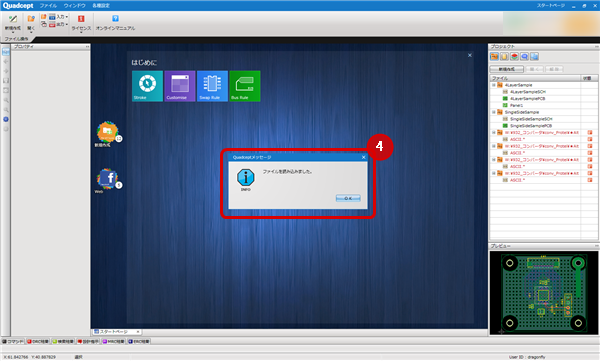Toggle the プロパティ panel pin
Viewport: 600px width, 361px height.
point(87,47)
